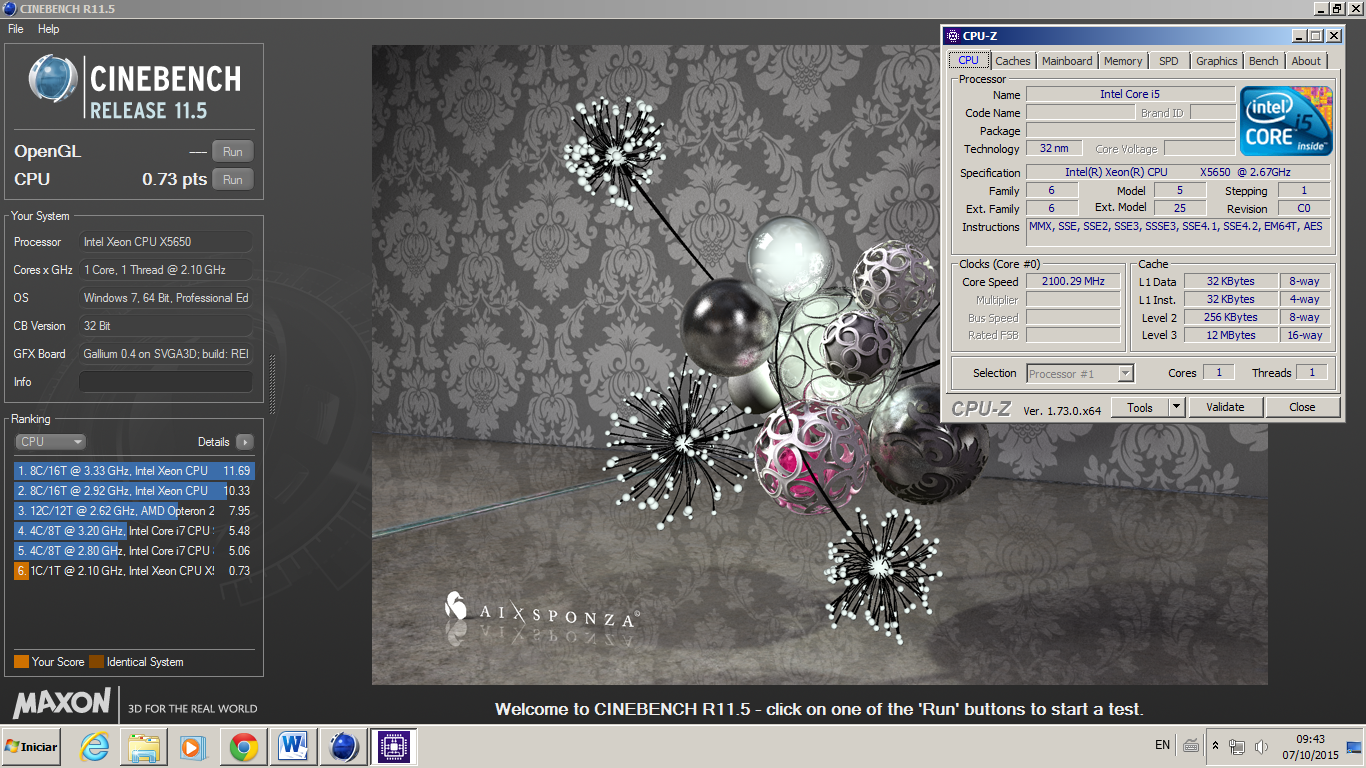Click the volume speaker tray icon

pos(1261,746)
